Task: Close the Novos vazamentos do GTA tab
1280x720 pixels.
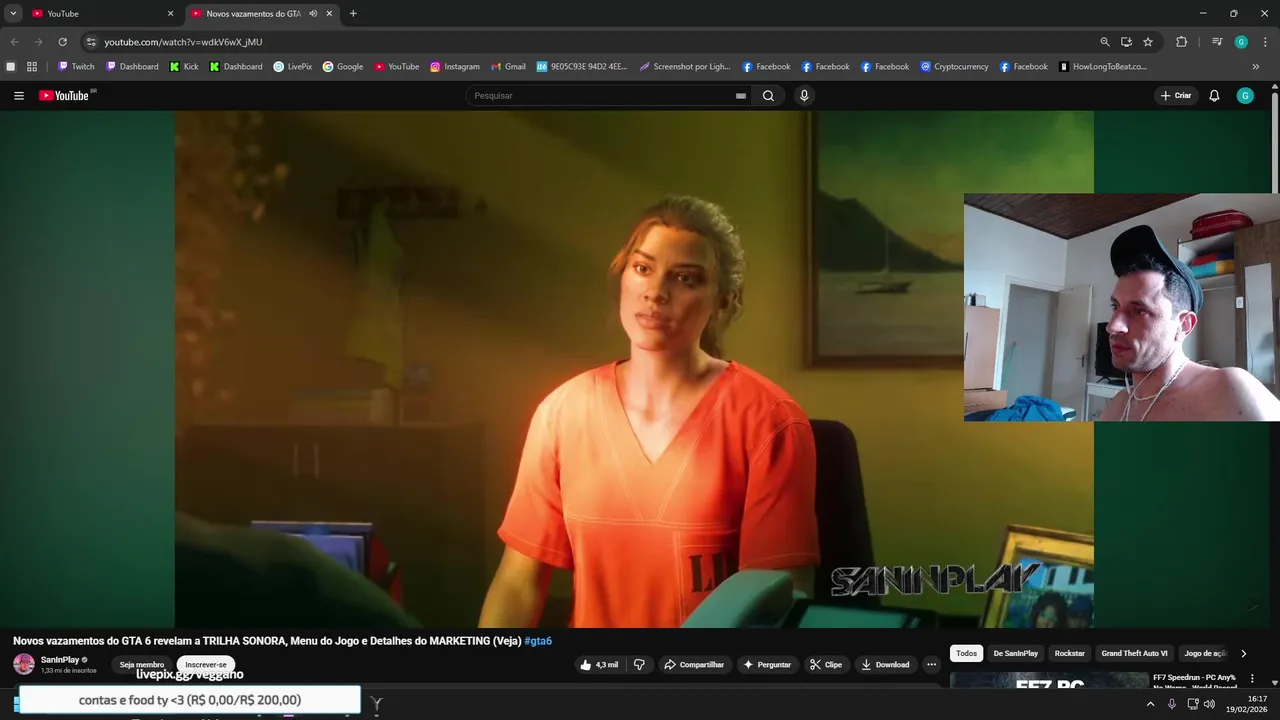Action: (x=329, y=14)
